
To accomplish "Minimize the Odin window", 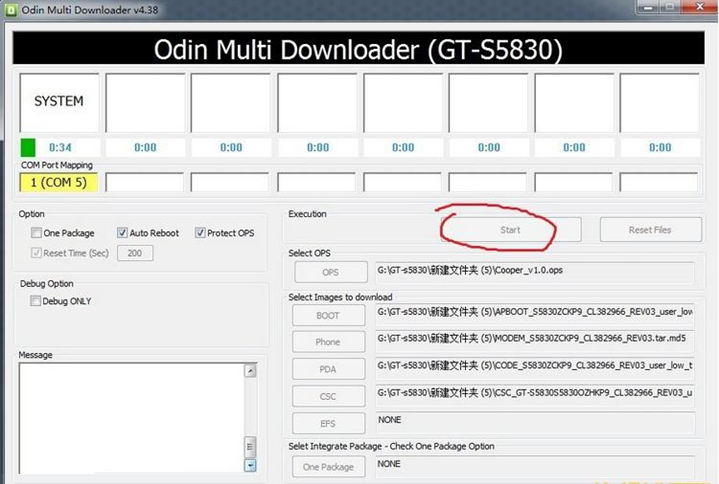I will 648,7.
